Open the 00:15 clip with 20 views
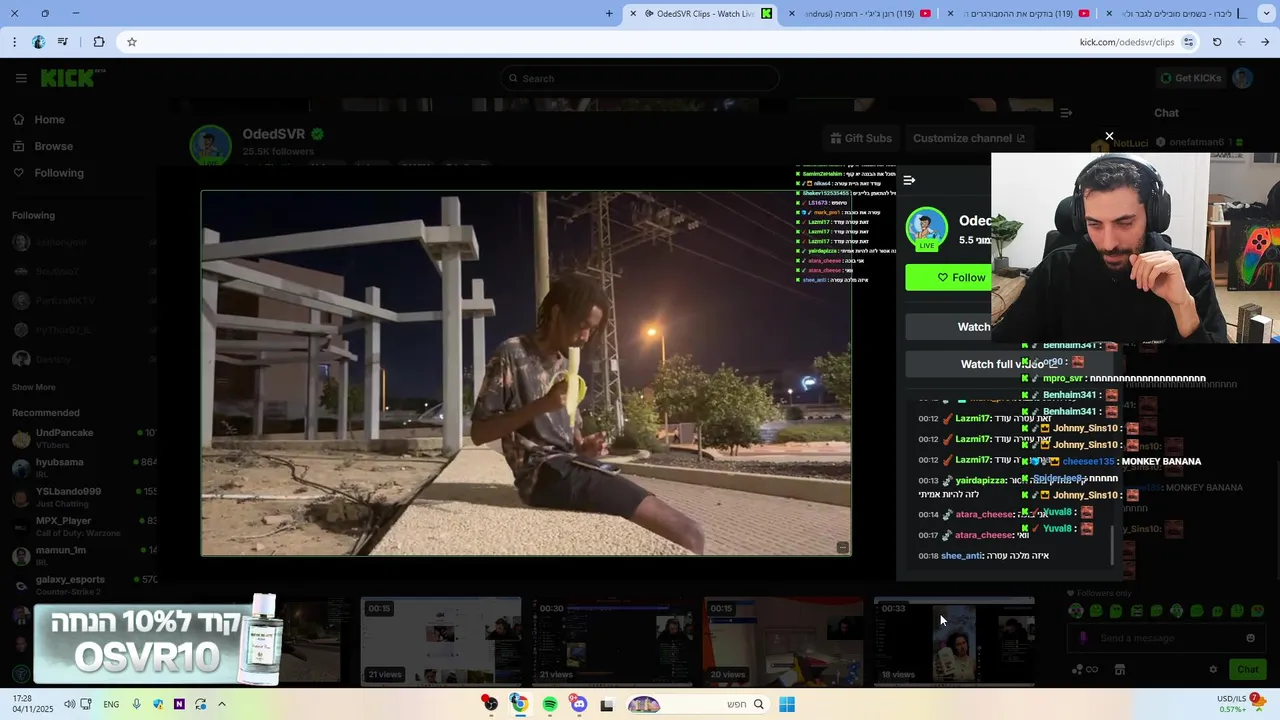This screenshot has height=720, width=1280. 784,641
